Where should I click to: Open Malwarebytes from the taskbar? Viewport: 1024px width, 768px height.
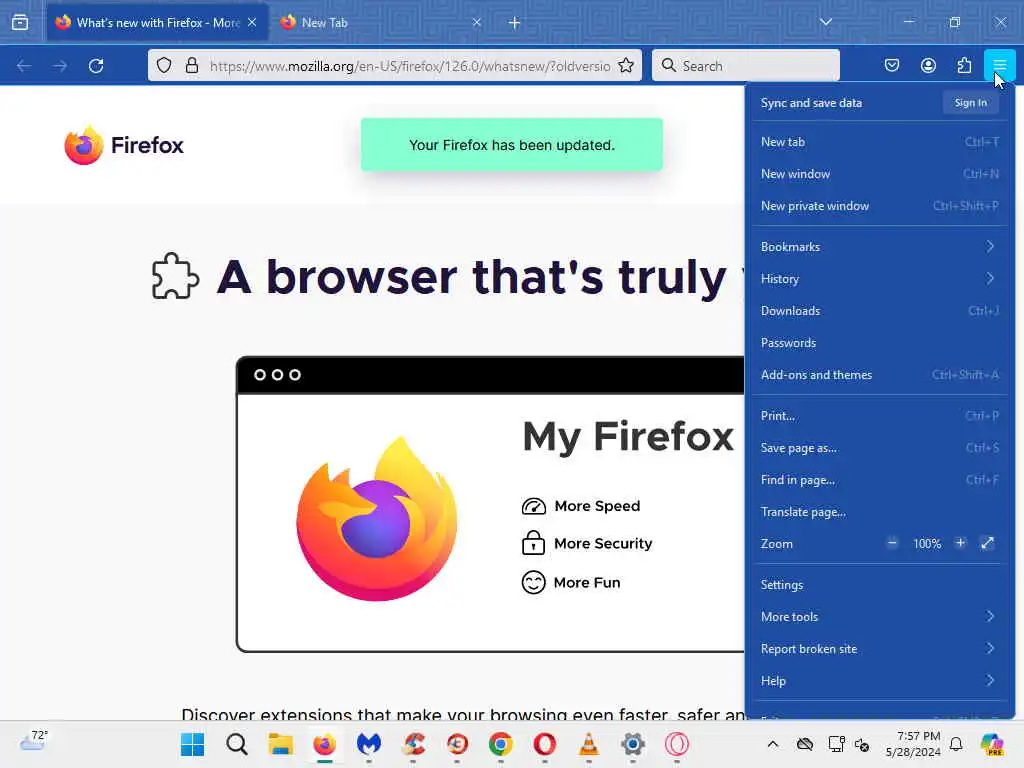pyautogui.click(x=369, y=744)
